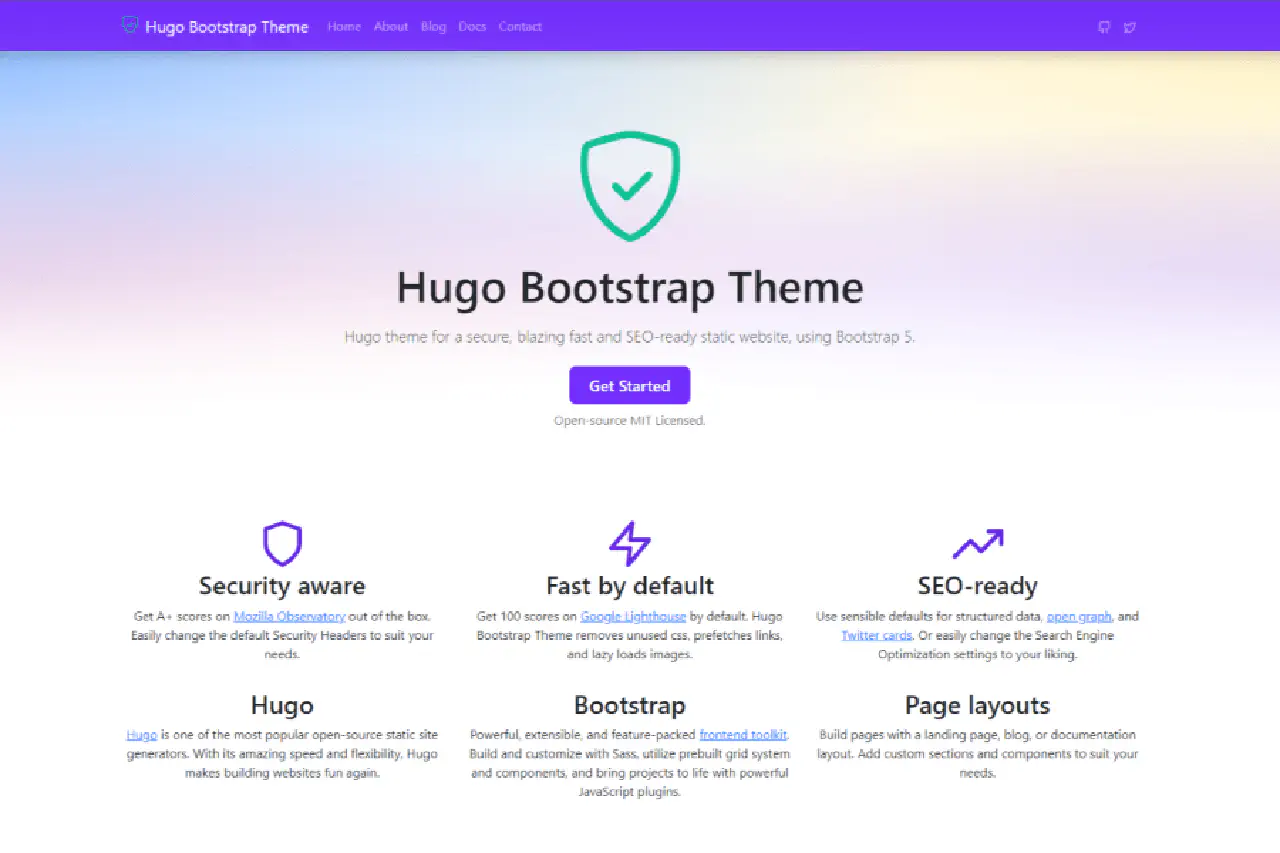Click the shield logo beside the theme name

point(129,26)
